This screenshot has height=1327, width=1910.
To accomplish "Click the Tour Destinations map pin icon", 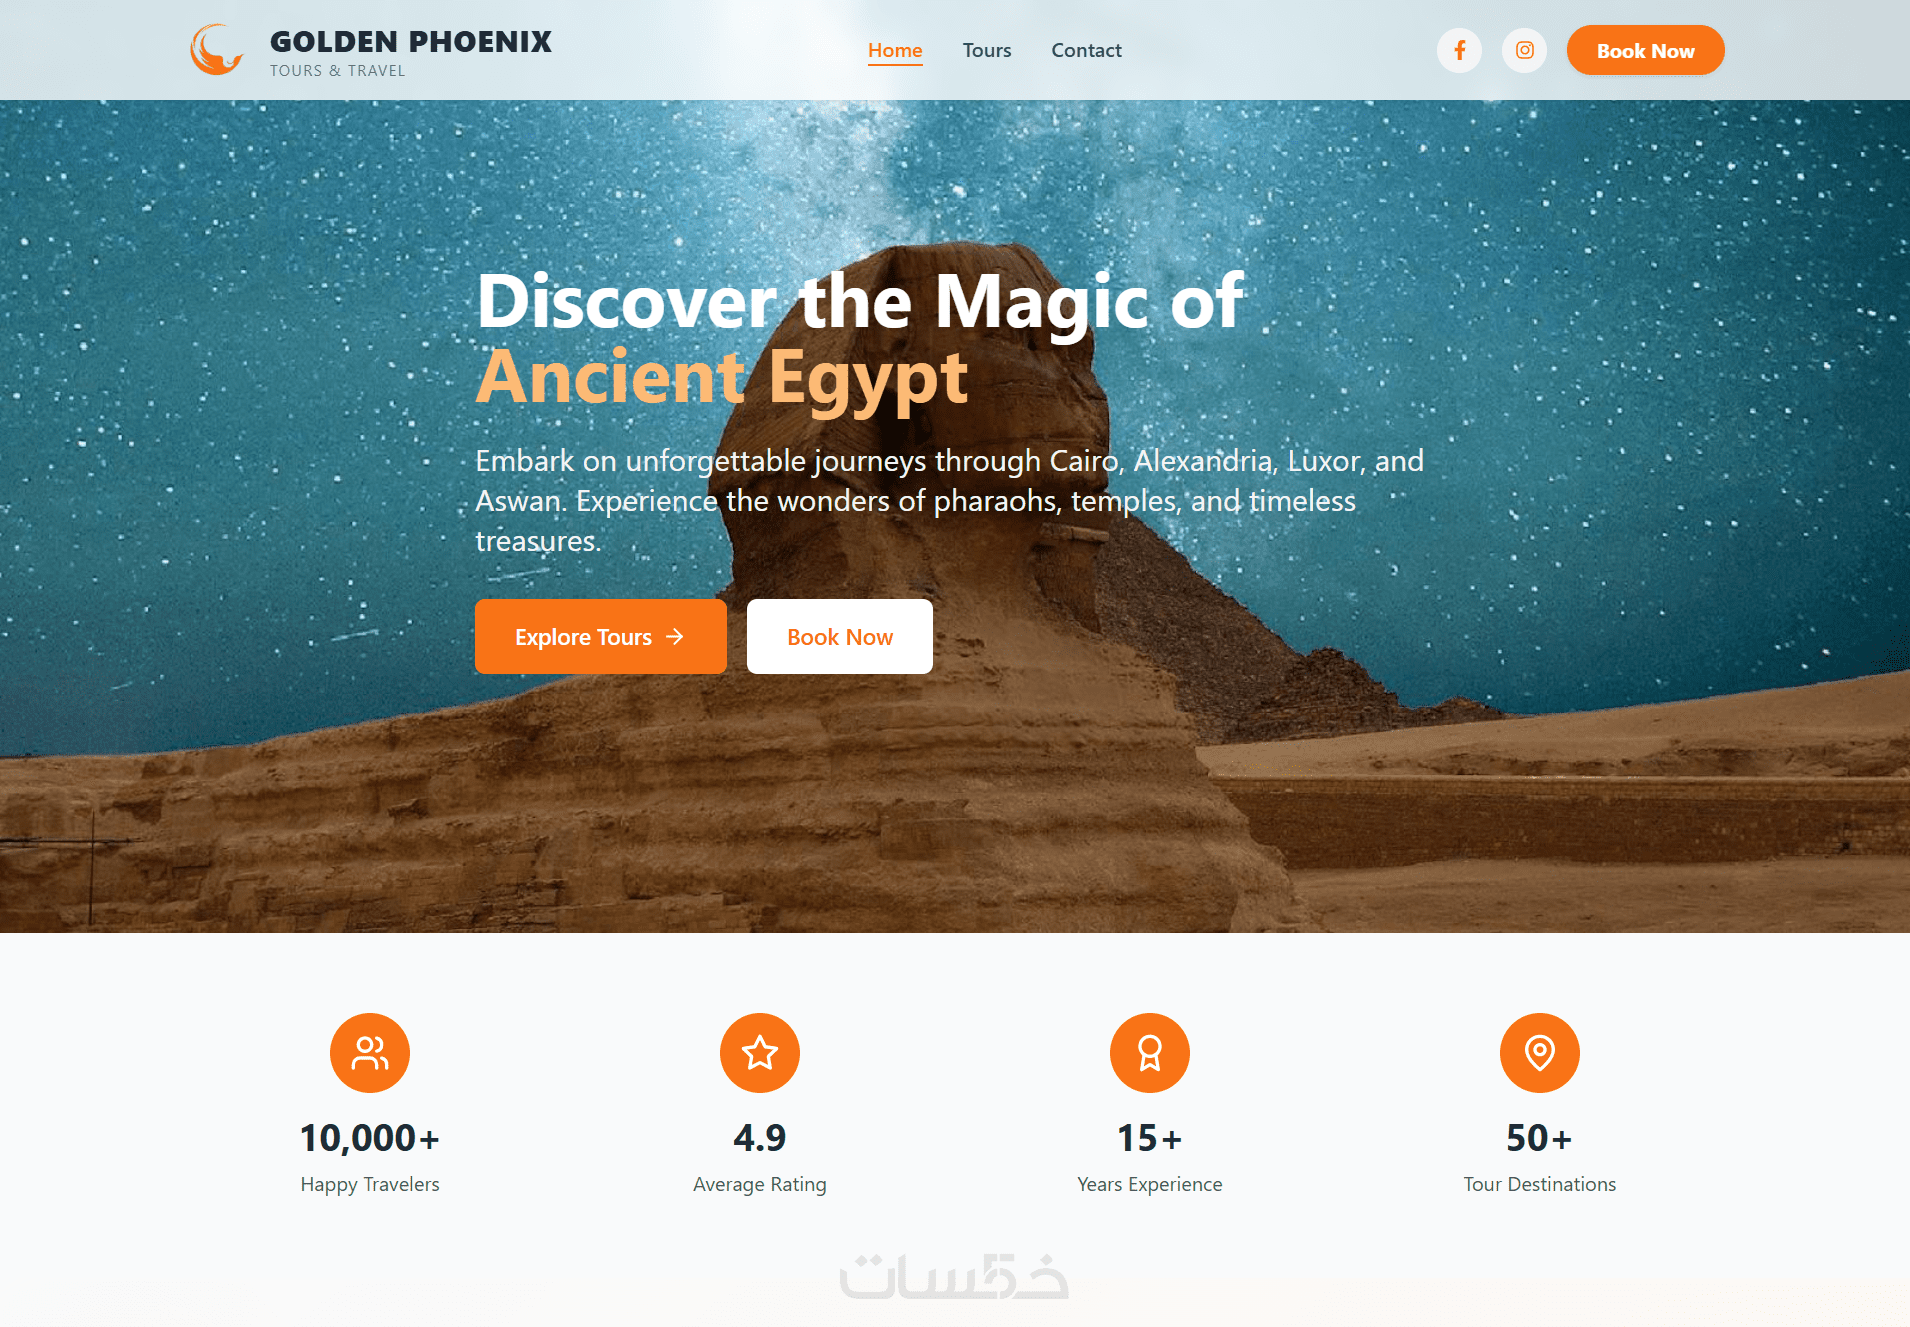I will (x=1540, y=1053).
